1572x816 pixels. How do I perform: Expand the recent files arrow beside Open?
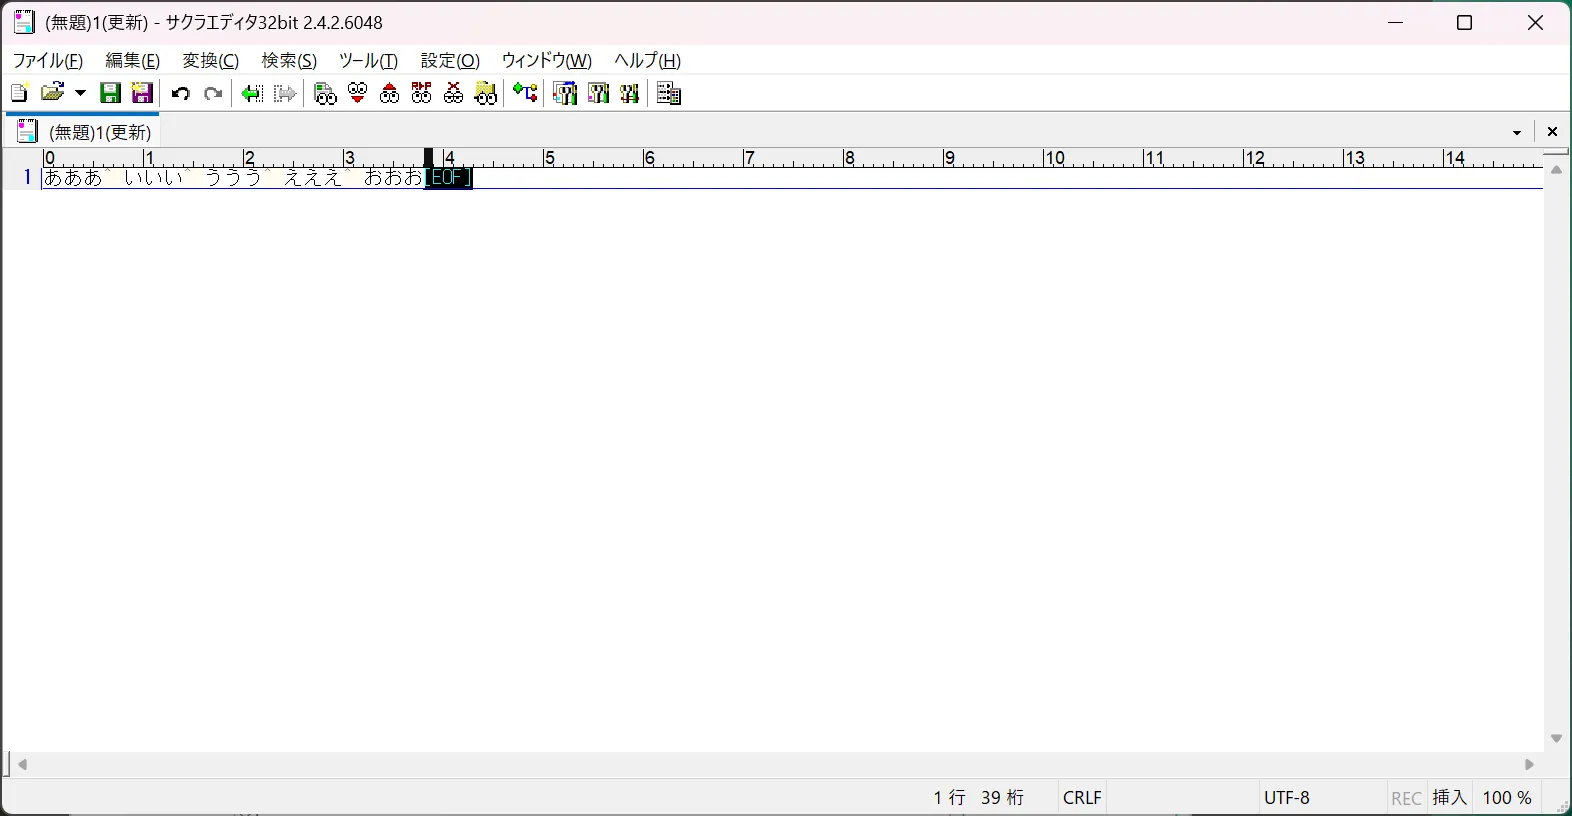81,93
